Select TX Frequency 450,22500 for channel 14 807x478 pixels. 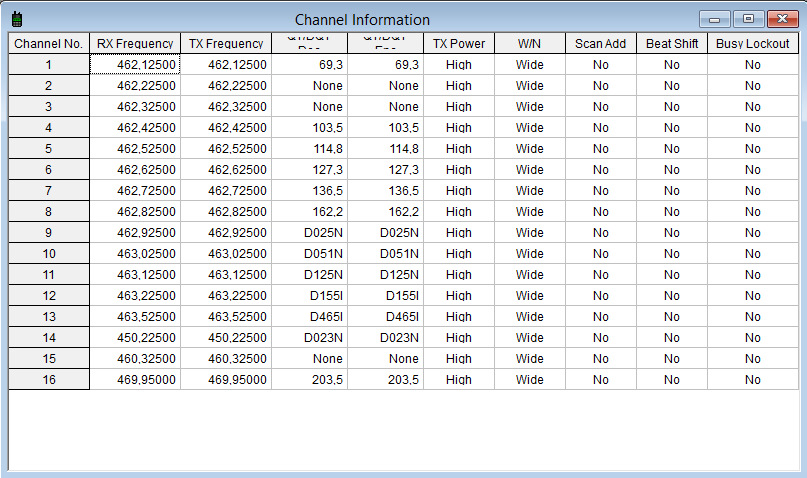[x=226, y=338]
